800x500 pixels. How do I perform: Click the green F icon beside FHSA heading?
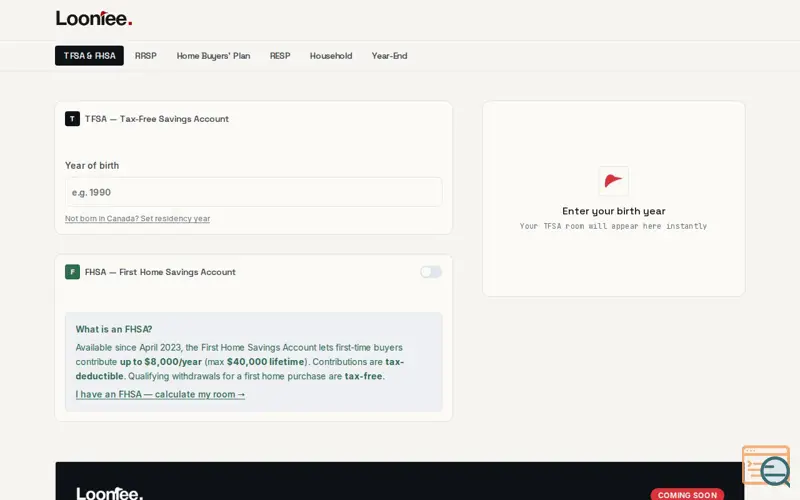point(72,272)
